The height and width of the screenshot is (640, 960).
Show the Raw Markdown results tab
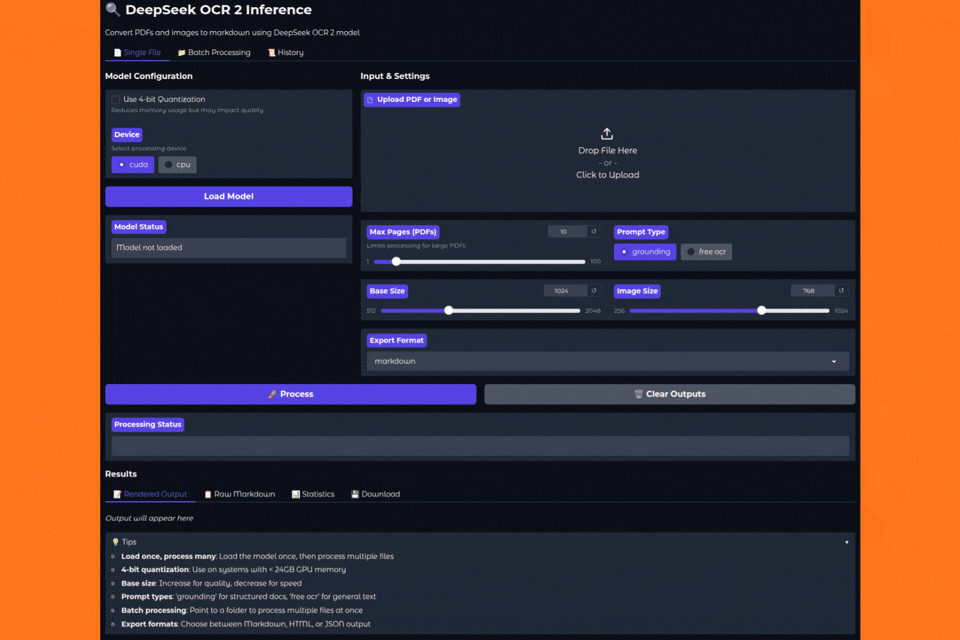239,494
